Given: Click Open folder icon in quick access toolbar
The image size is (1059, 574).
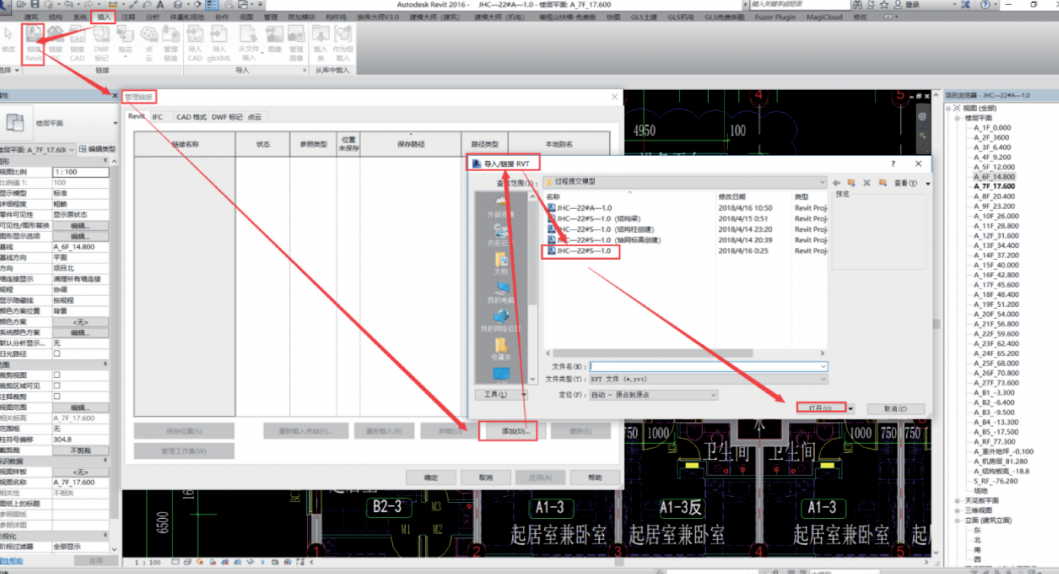Looking at the screenshot, I should [22, 5].
